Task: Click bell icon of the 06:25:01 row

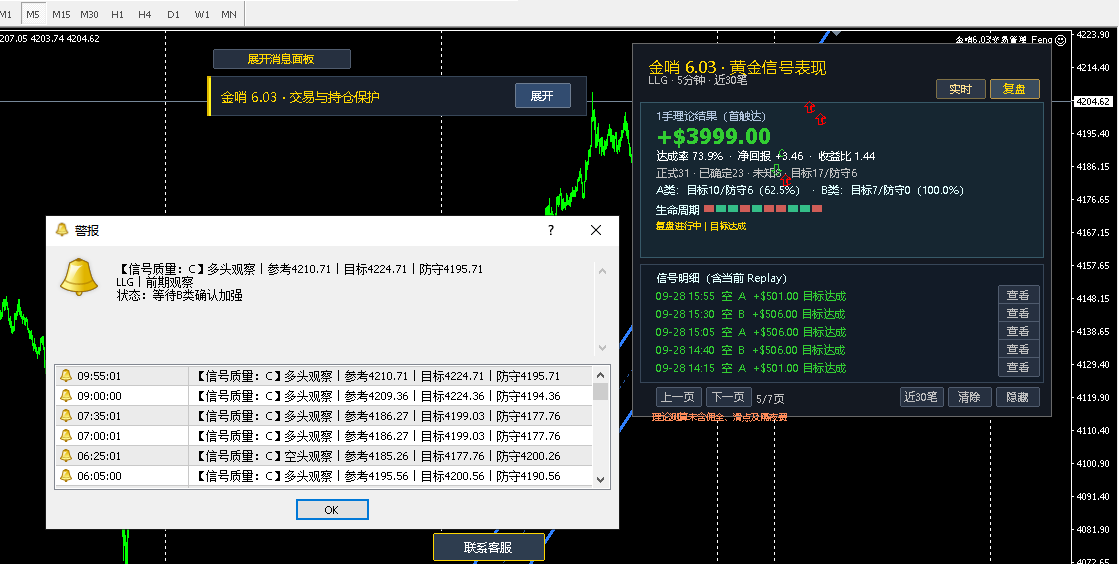Action: [66, 455]
